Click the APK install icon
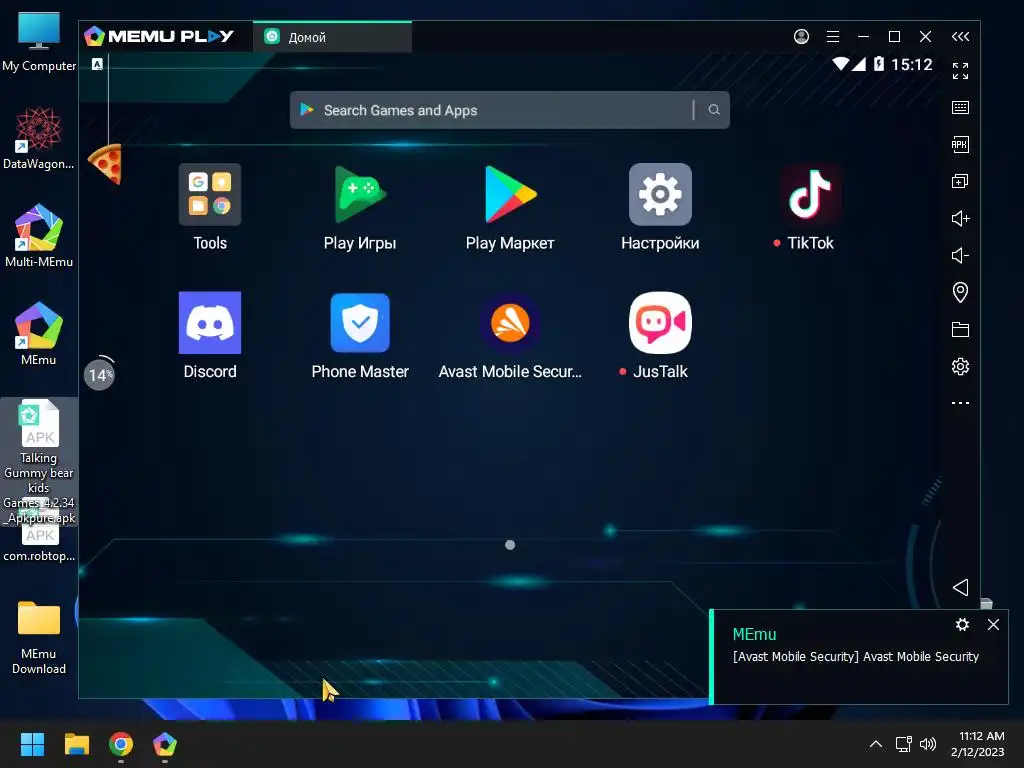Image resolution: width=1024 pixels, height=768 pixels. [x=960, y=144]
